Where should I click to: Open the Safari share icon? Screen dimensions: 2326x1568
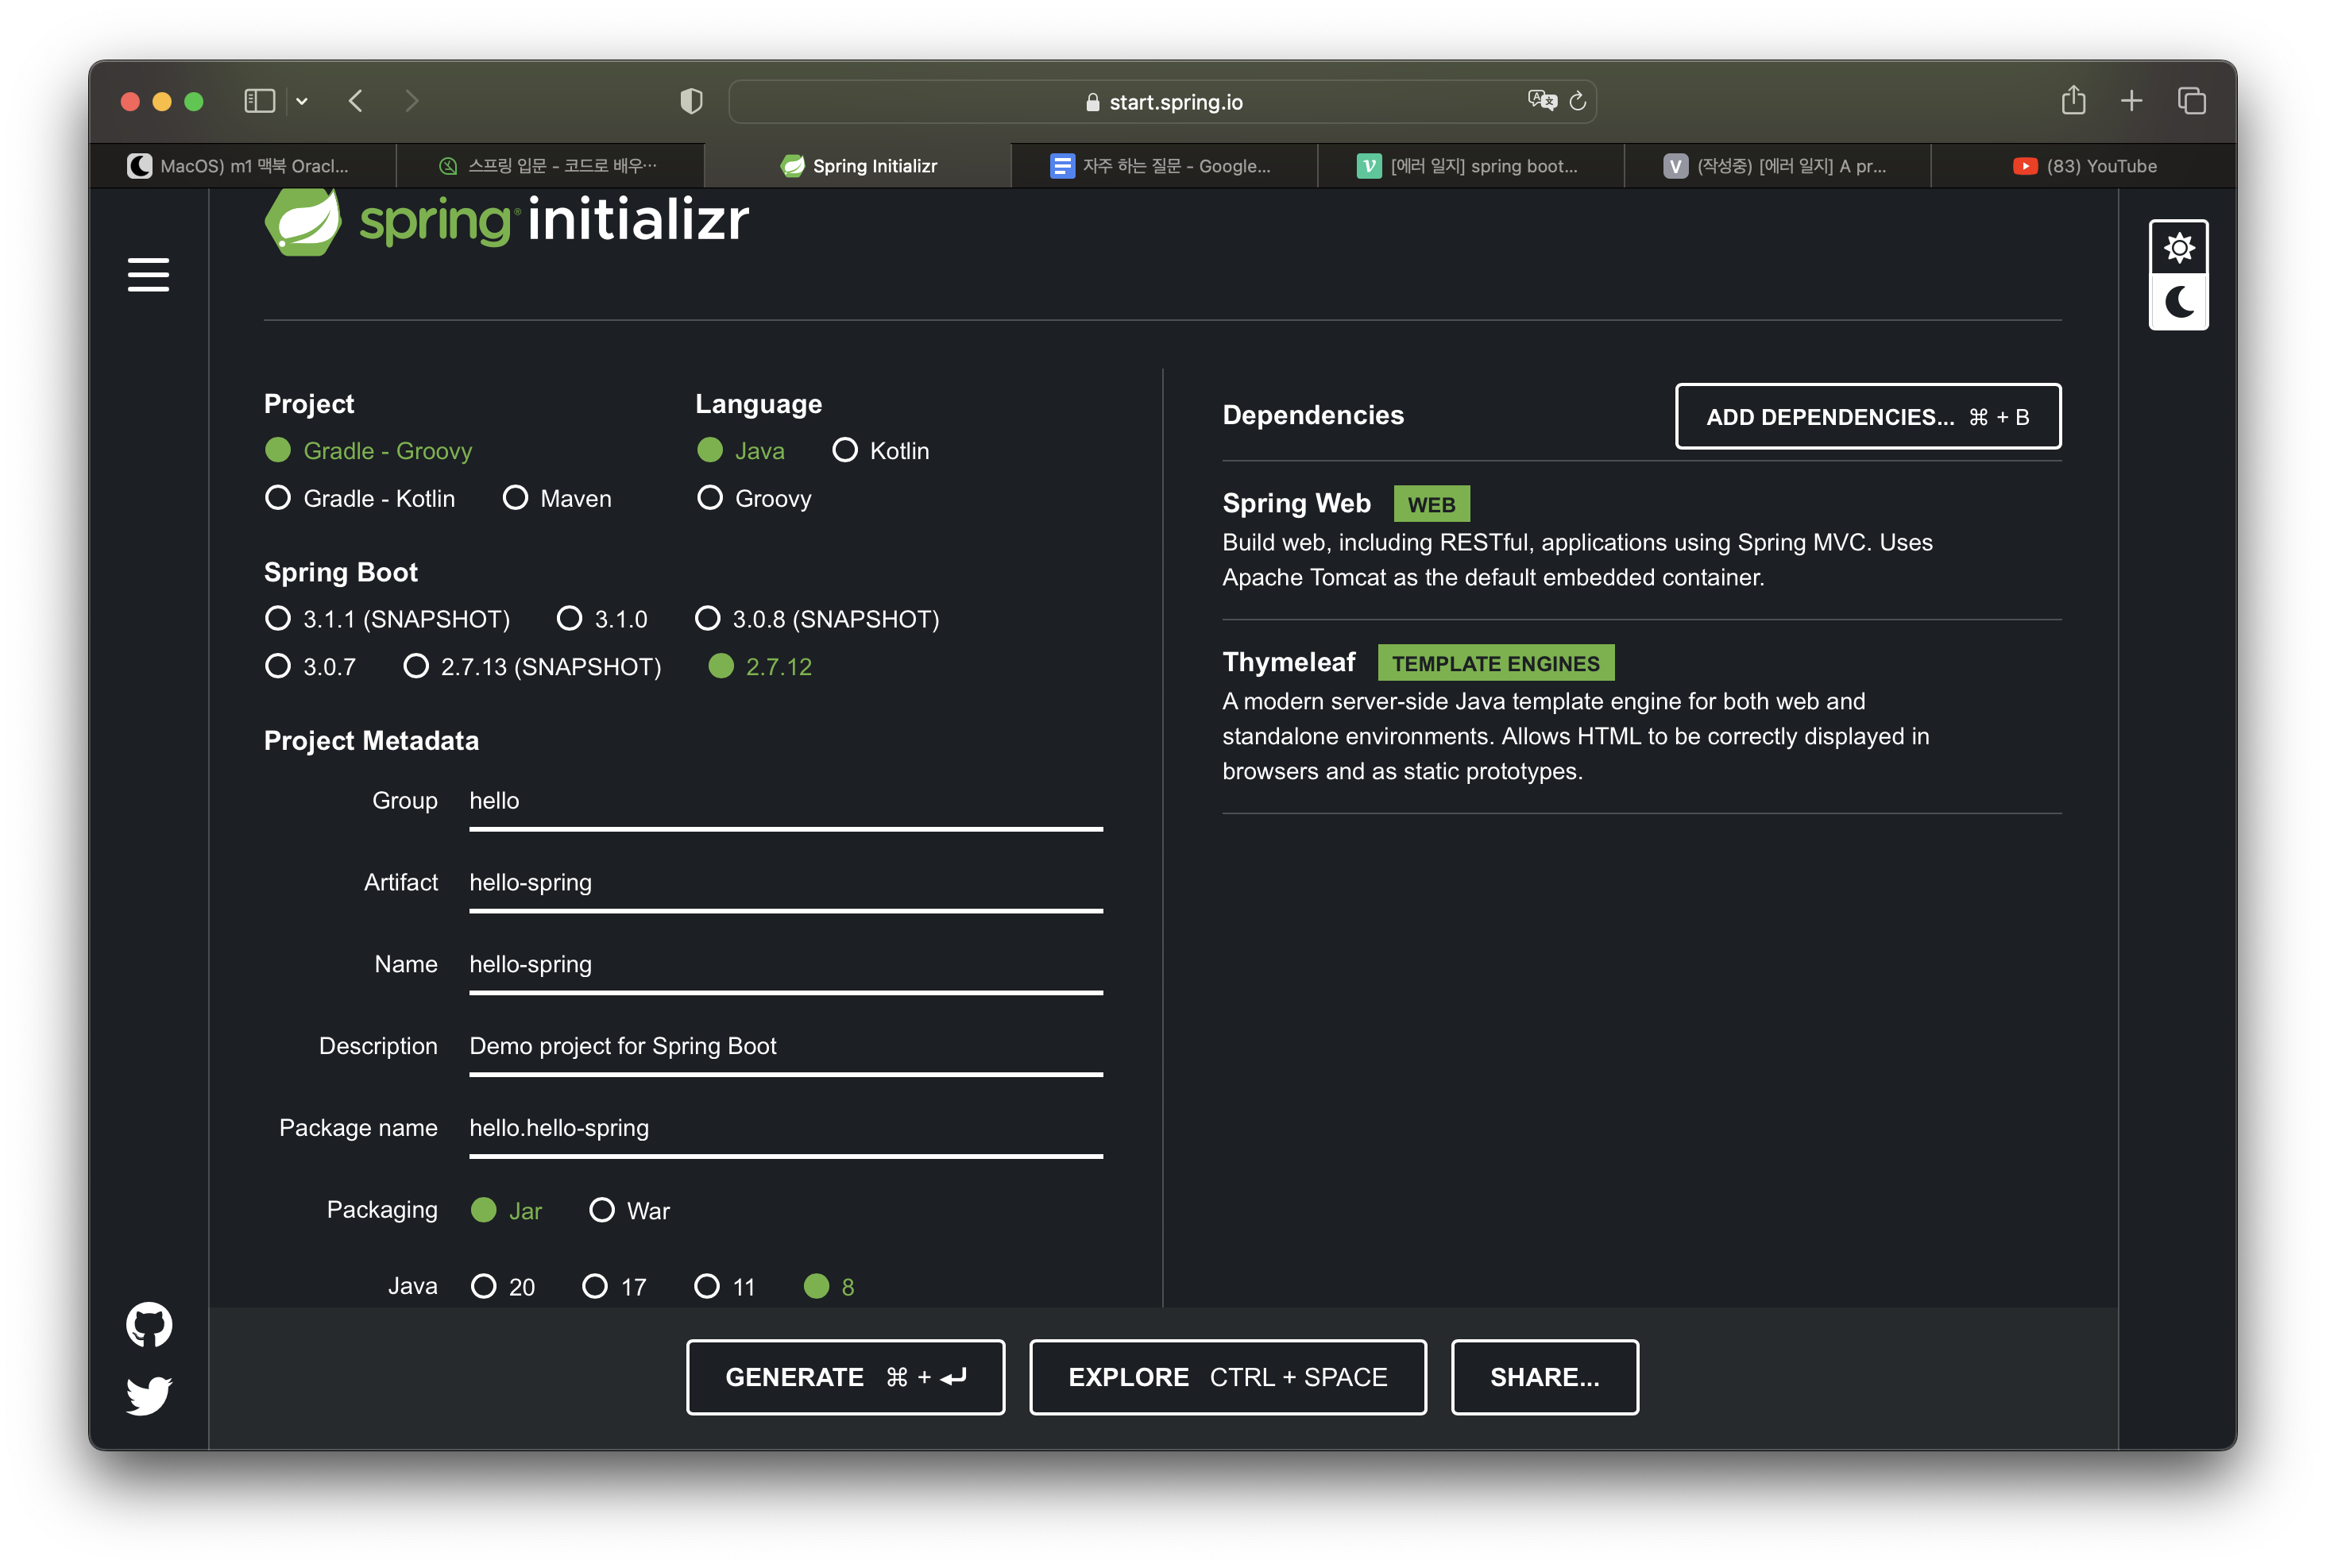[x=2073, y=100]
